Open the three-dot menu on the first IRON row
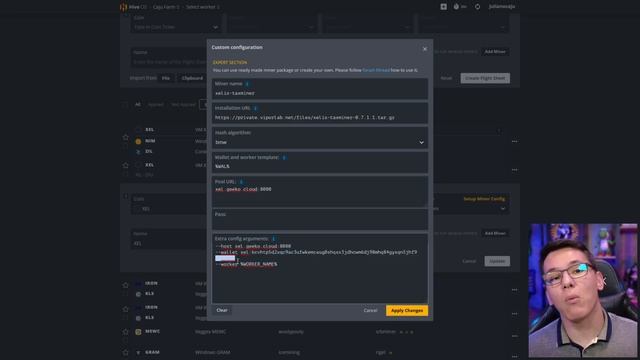This screenshot has width=640, height=360. 514,290
